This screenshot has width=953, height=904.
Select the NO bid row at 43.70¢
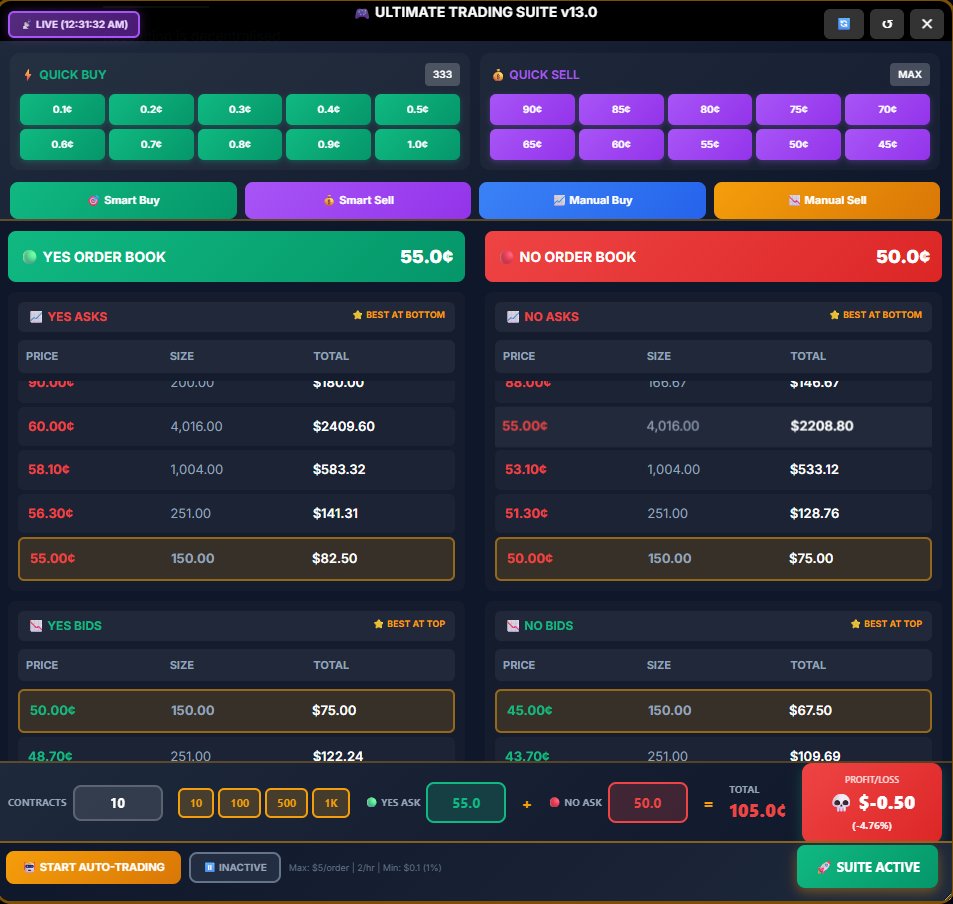click(x=713, y=751)
